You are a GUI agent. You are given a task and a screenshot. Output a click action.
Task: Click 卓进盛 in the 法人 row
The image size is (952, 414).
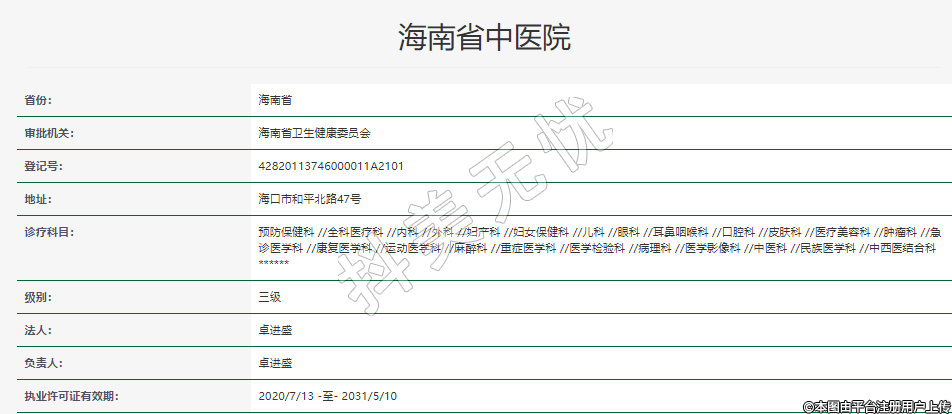pyautogui.click(x=275, y=330)
